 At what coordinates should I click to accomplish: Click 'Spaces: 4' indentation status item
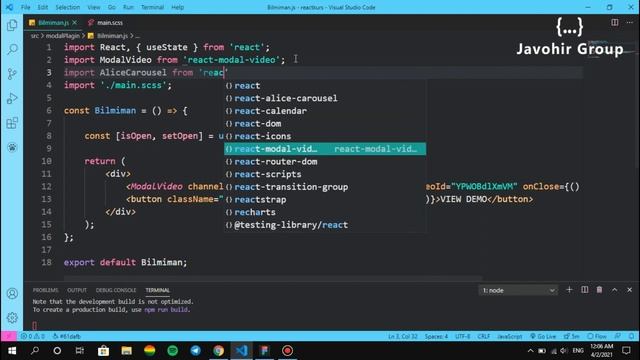(x=436, y=336)
